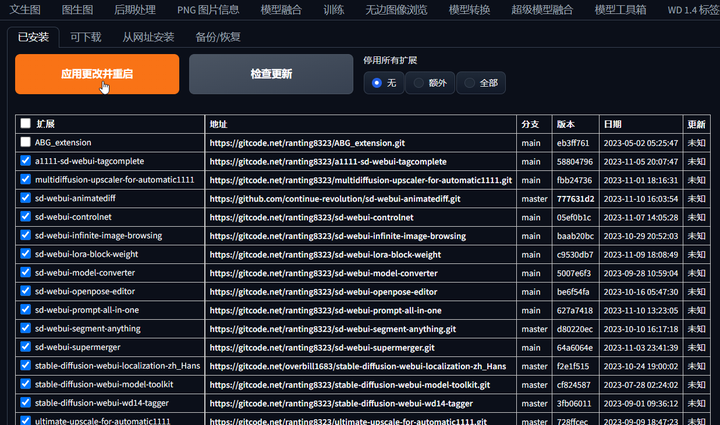
Task: Uncheck stable-diffusion-webui-wd14-tagger extension
Action: pos(26,402)
